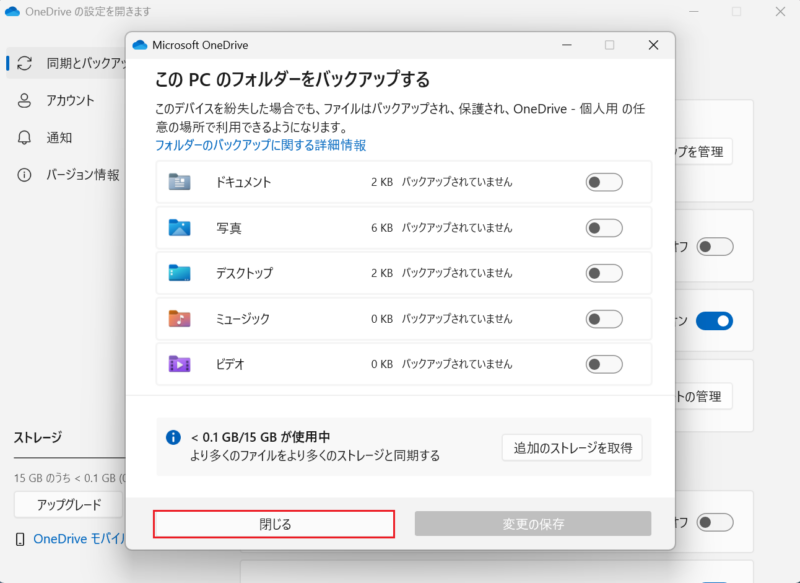Open 同期とバックアップ section in settings sidebar

point(66,63)
